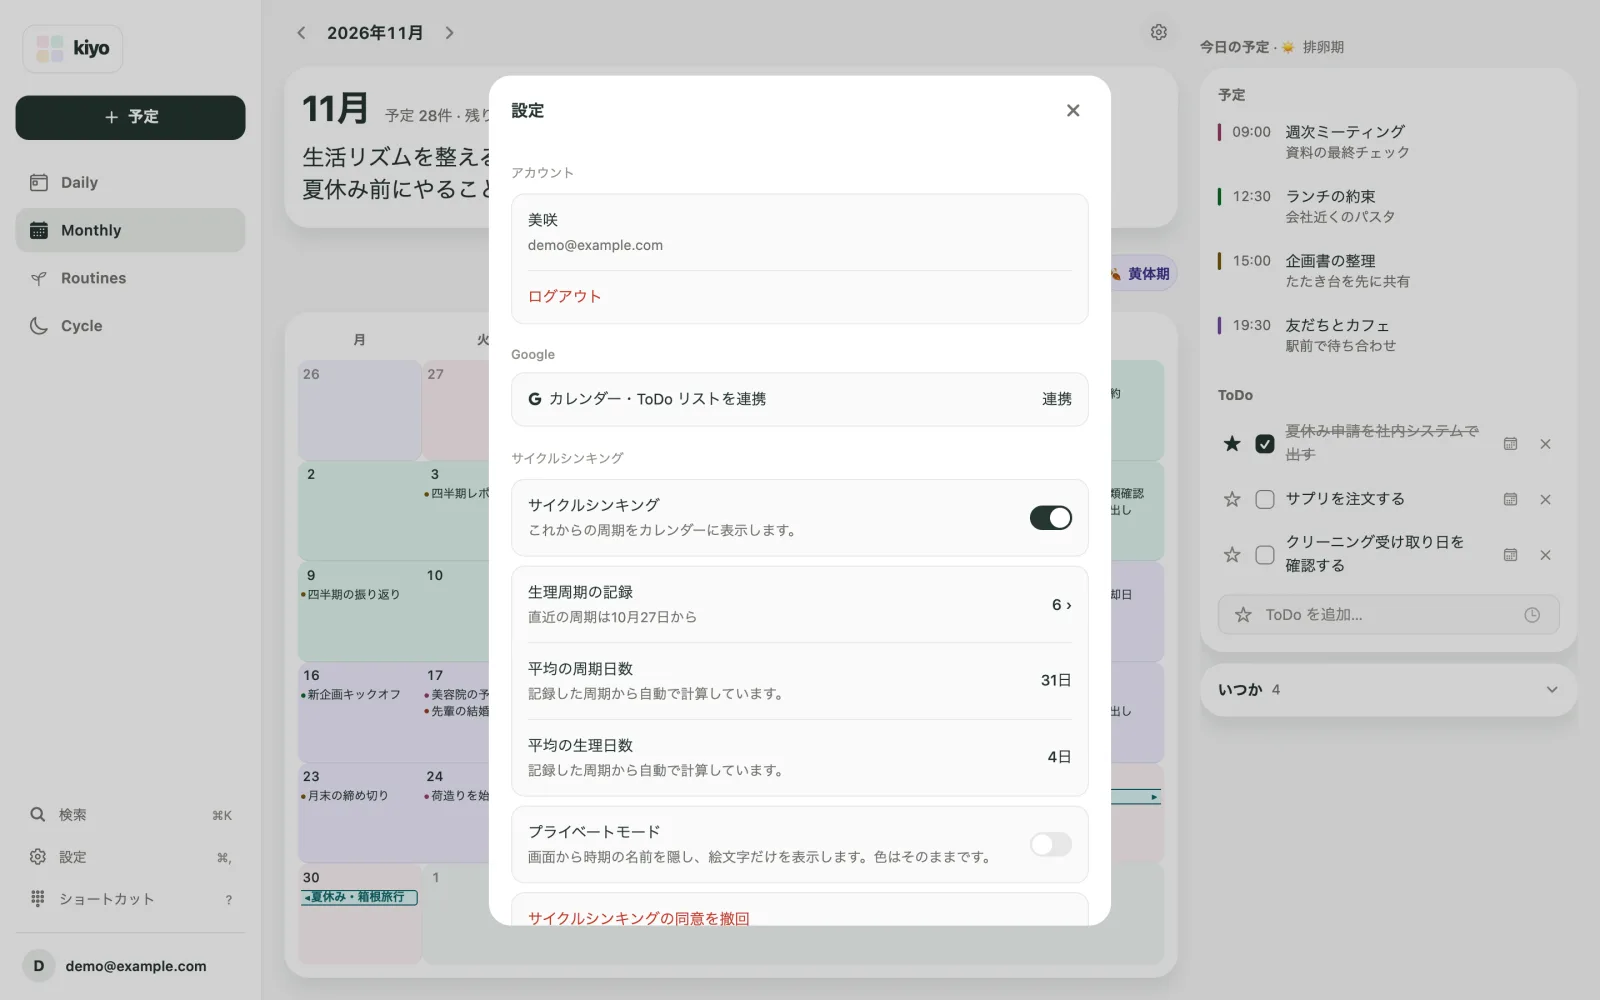Open the 15:00 企画書の整理 event
1600x1000 pixels.
(x=1388, y=271)
